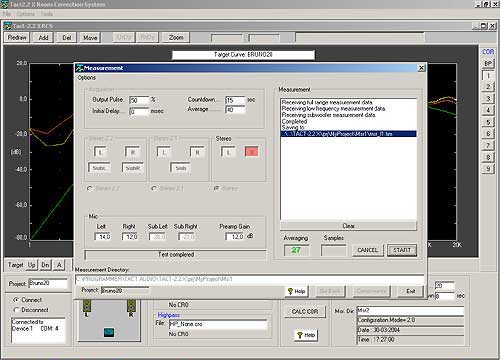Click the right speaker icon labeled R
The width and height of the screenshot is (500, 360).
(131, 306)
